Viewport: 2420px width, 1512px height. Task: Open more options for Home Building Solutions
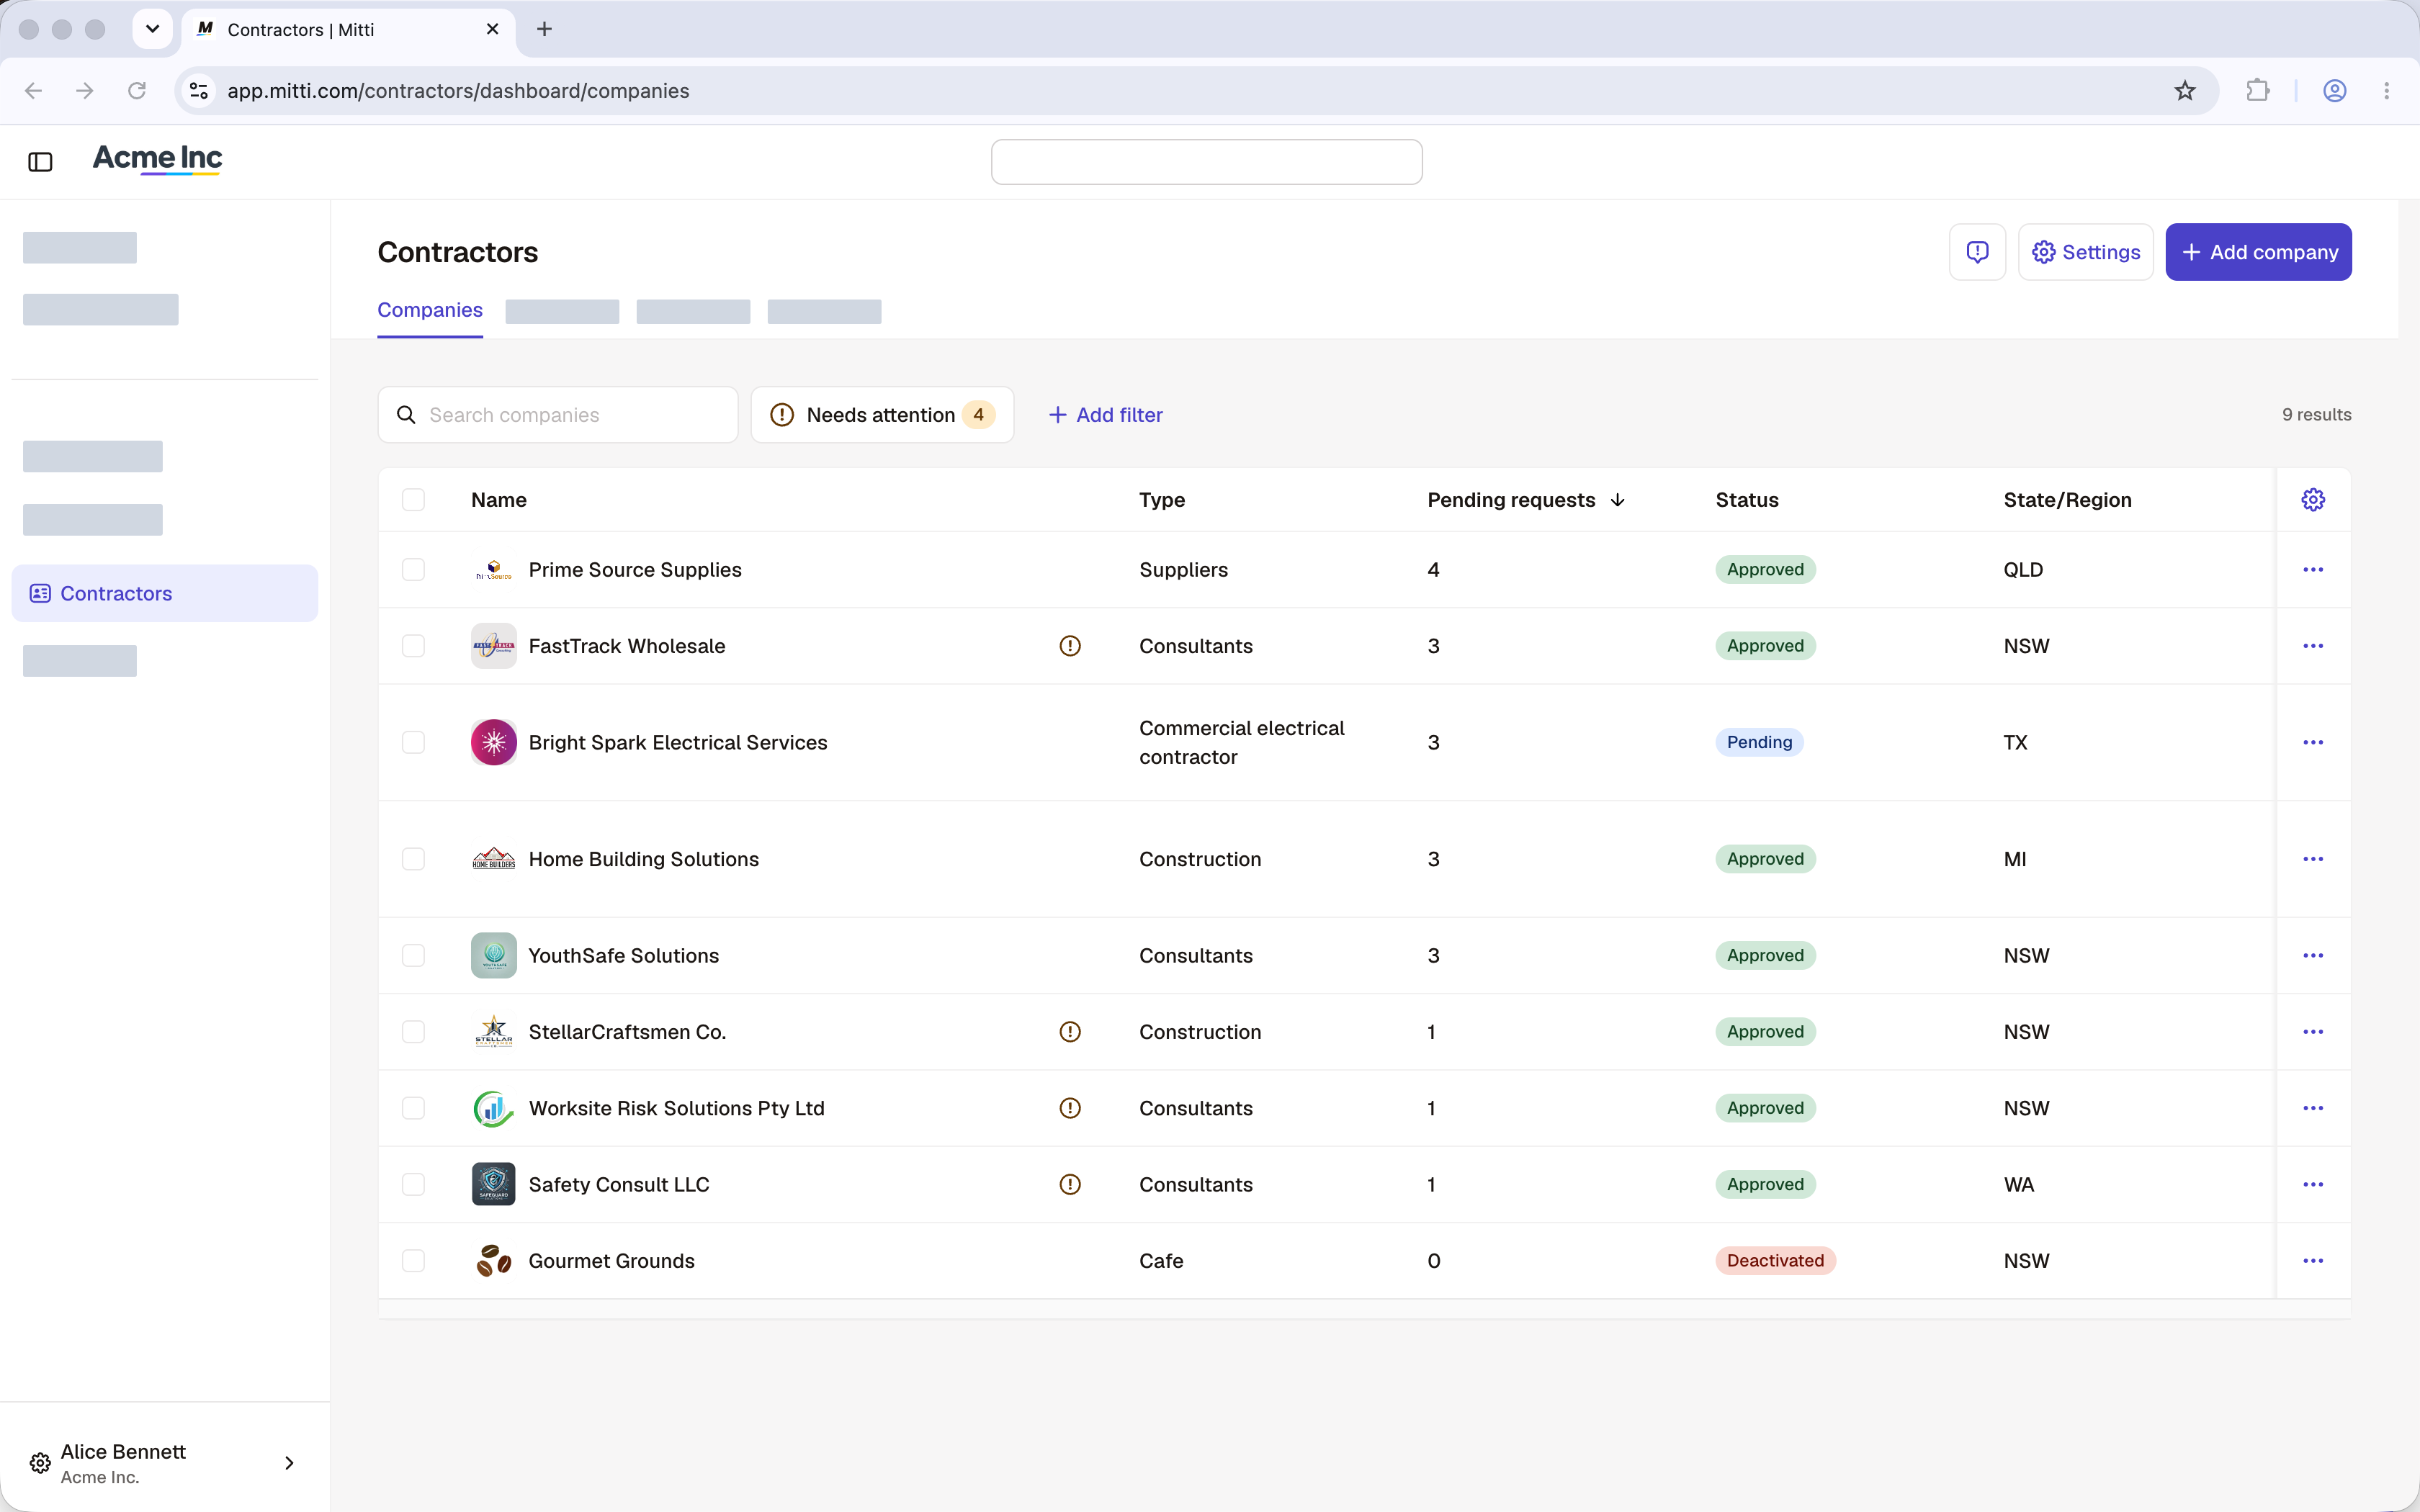pyautogui.click(x=2313, y=859)
